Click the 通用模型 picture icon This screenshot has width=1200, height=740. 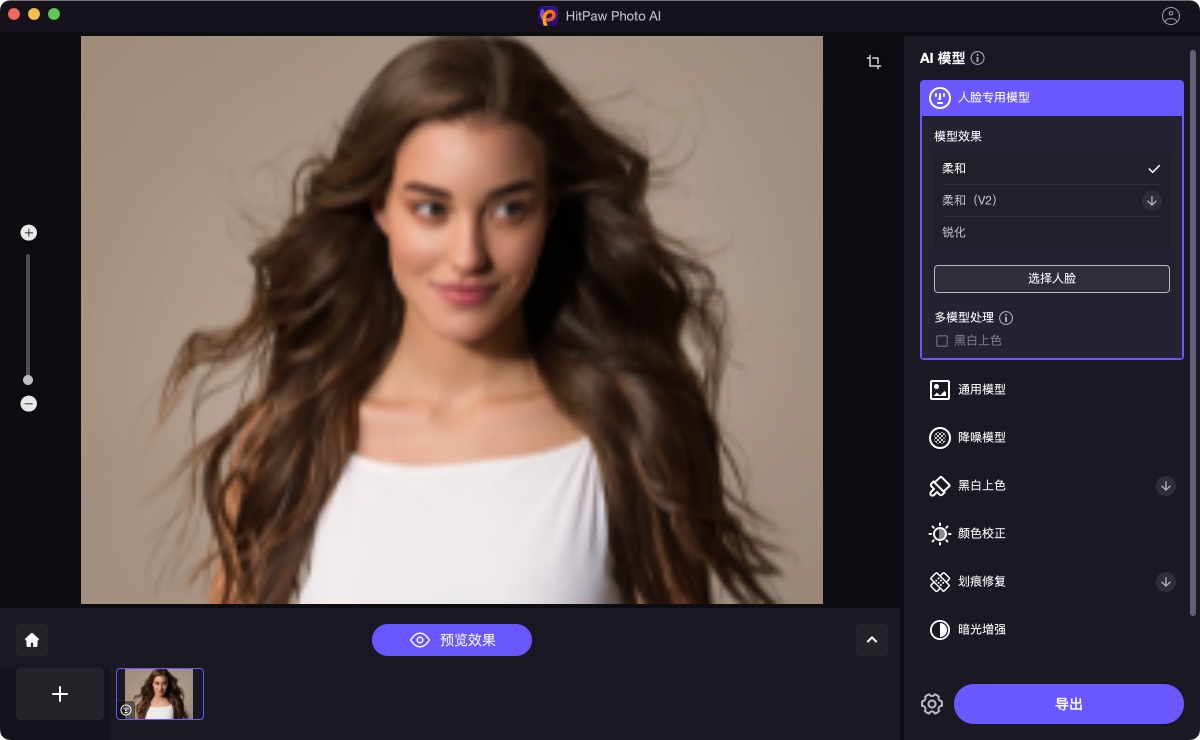(940, 390)
